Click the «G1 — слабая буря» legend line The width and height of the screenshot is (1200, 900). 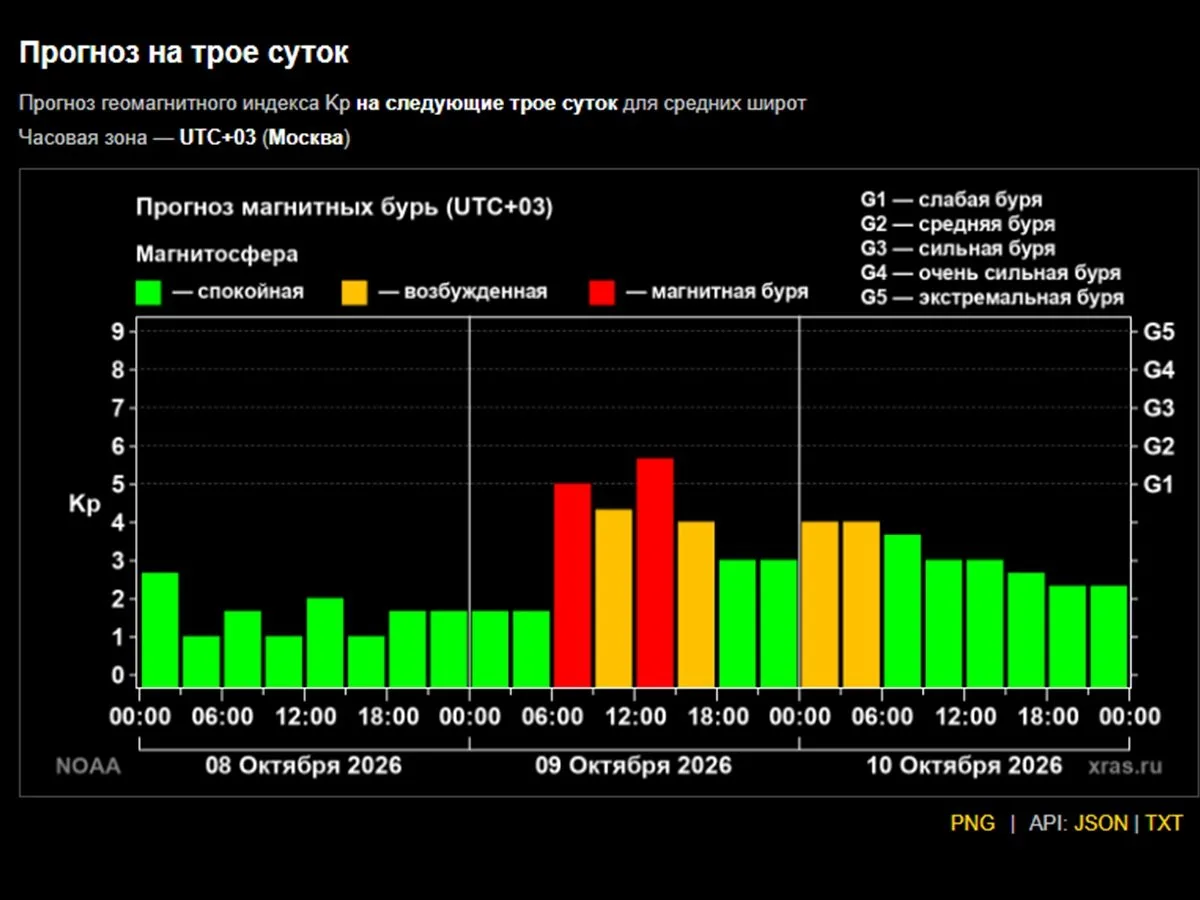(x=951, y=200)
